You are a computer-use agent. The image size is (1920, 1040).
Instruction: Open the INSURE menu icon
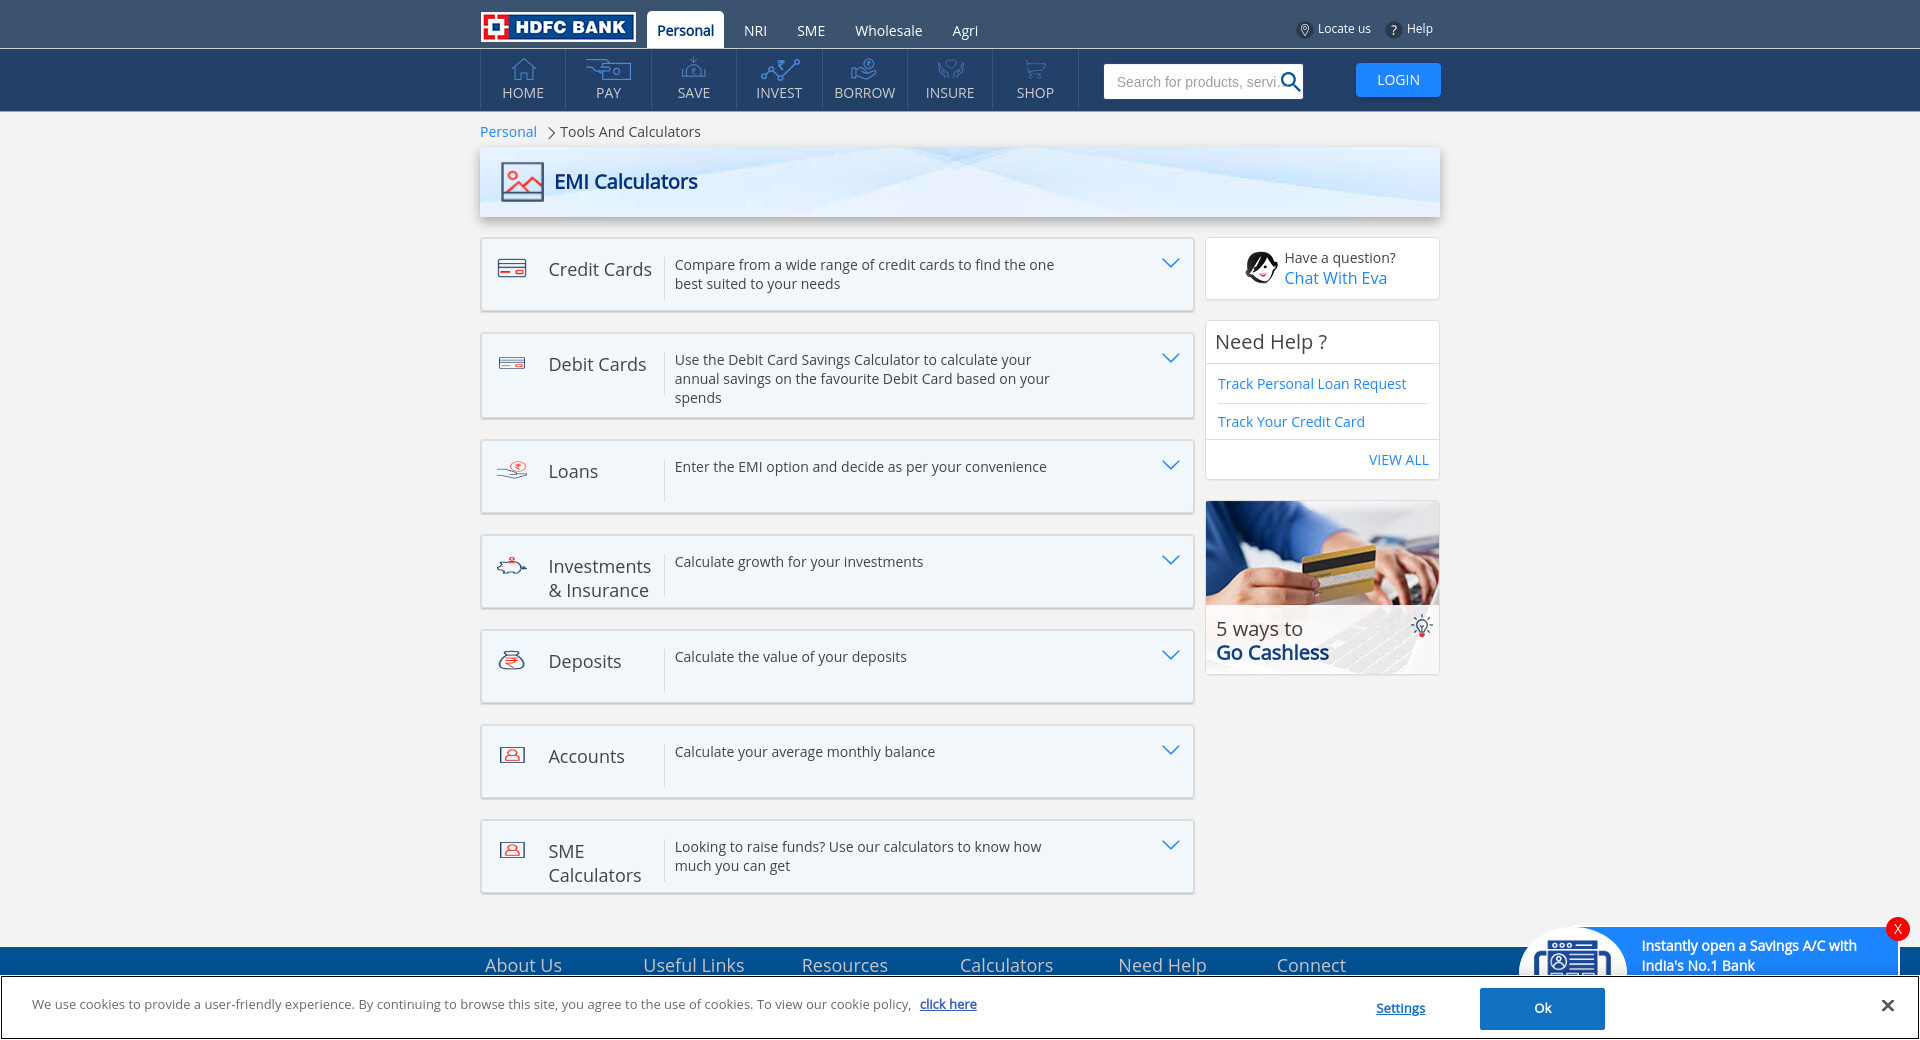coord(950,70)
